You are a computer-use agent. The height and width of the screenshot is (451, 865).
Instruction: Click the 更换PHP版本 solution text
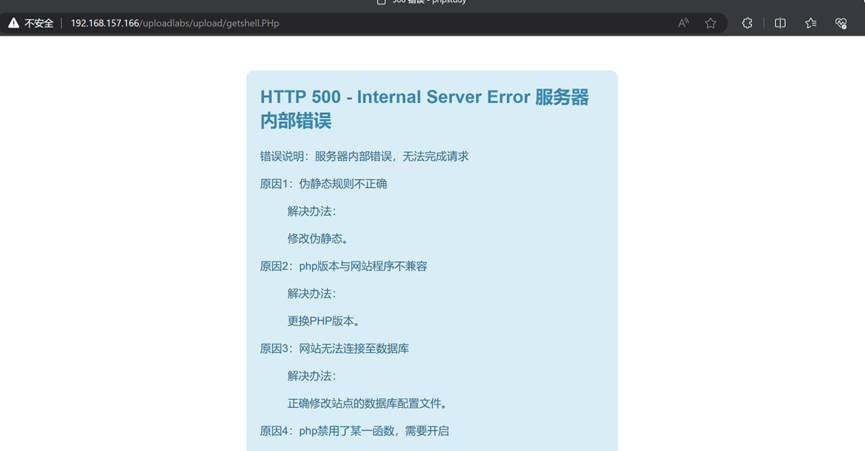pyautogui.click(x=324, y=321)
